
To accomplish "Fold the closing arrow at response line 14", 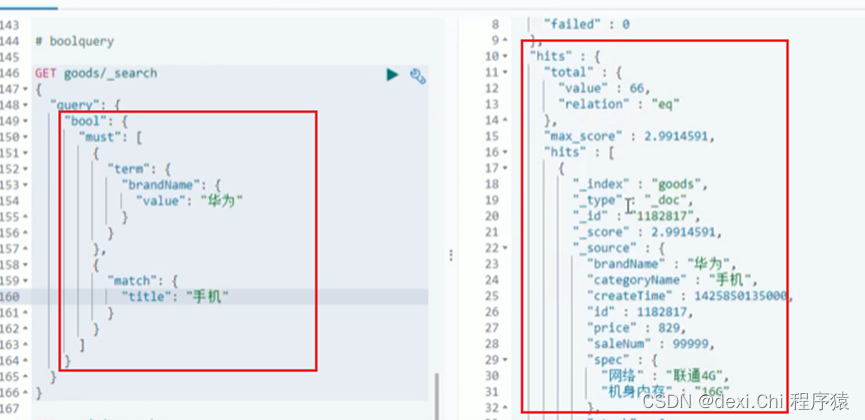I will [x=505, y=120].
